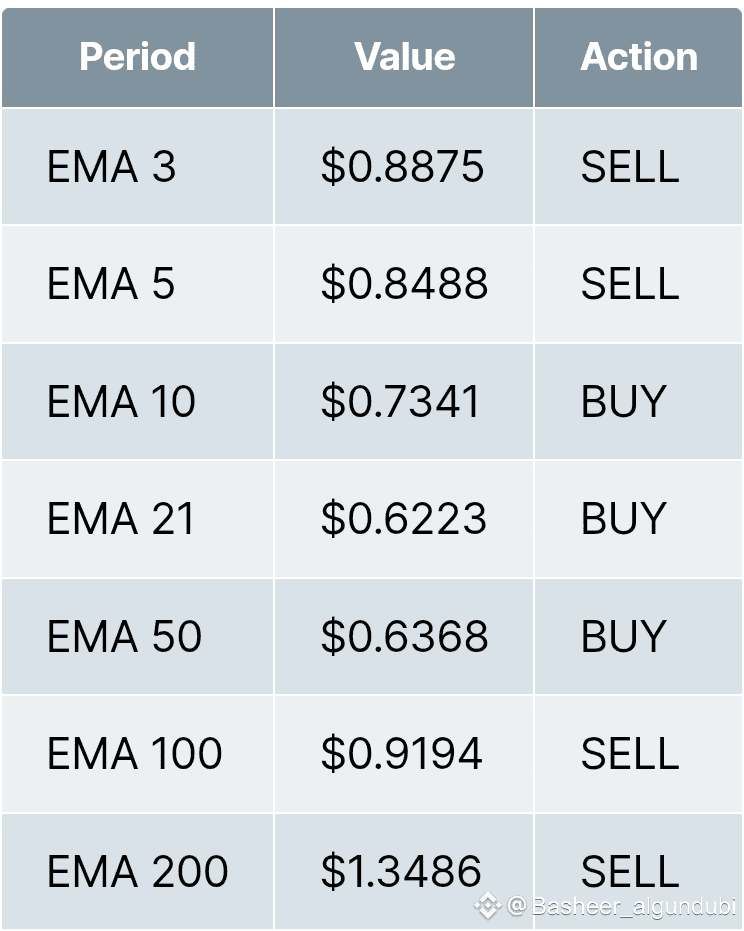Select the $0.8875 value cell

coord(403,167)
